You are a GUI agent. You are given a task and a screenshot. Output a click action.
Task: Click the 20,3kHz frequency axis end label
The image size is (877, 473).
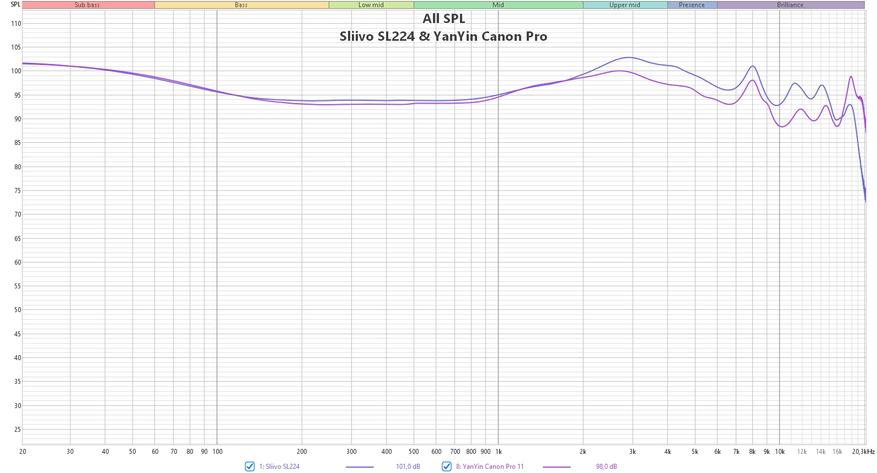click(x=863, y=451)
